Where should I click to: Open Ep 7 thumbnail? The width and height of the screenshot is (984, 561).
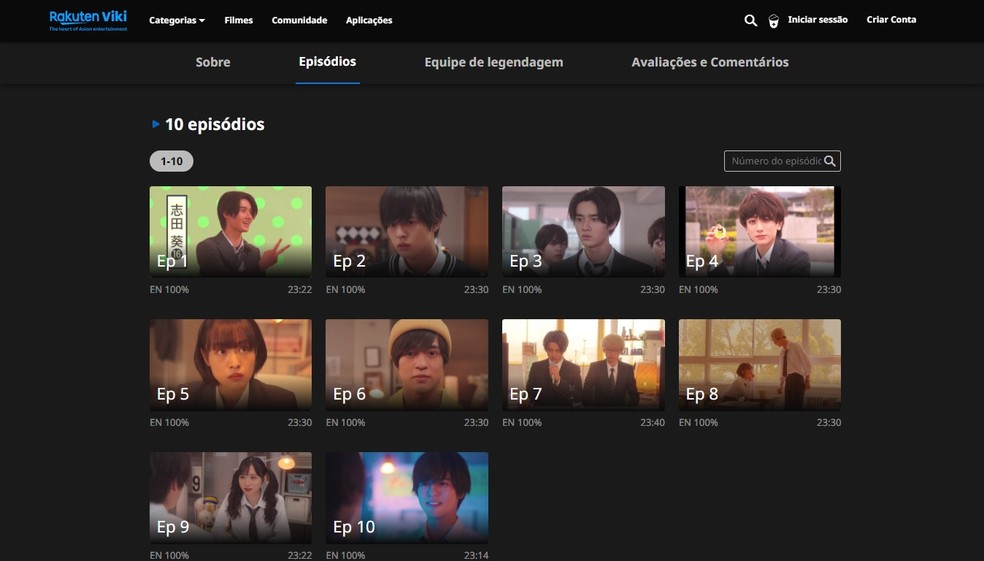pos(583,365)
